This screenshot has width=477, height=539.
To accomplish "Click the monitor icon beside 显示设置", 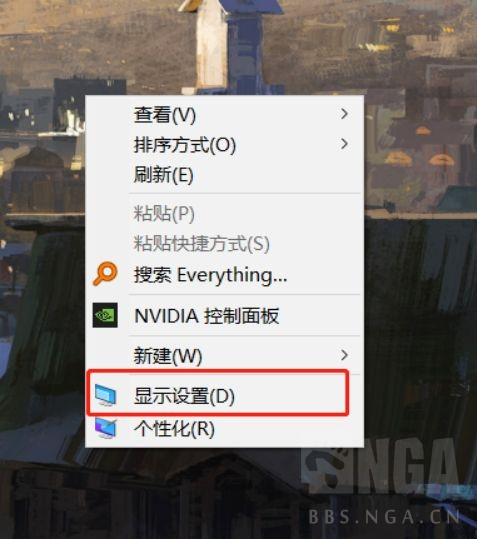I will [x=106, y=395].
